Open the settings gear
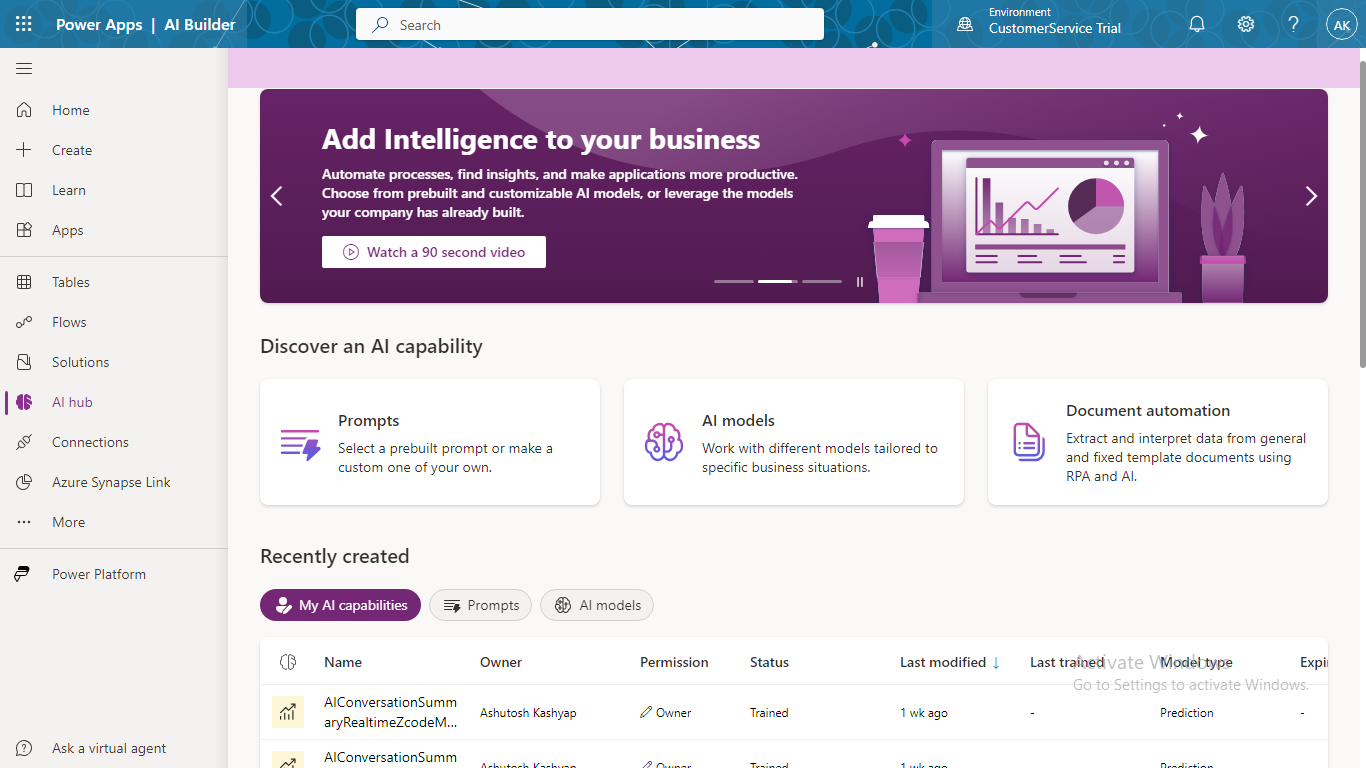Screen dimensions: 1366x768 pyautogui.click(x=1245, y=24)
